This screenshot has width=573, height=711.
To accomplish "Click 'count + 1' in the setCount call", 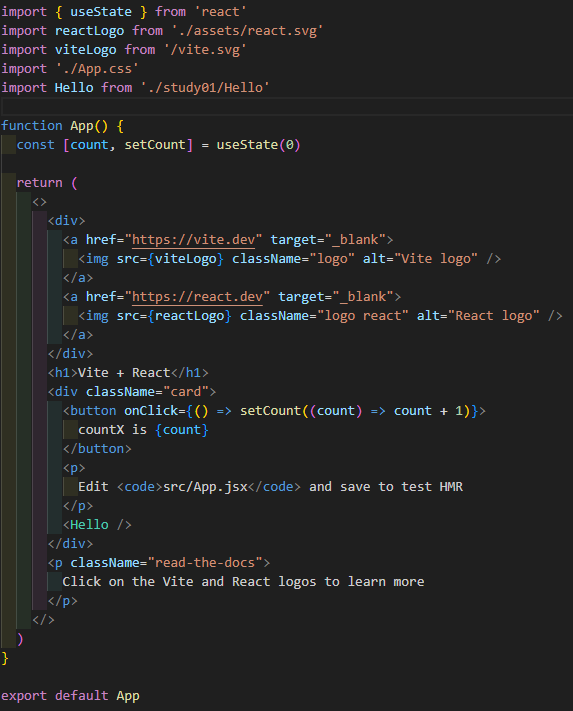I will tap(428, 411).
